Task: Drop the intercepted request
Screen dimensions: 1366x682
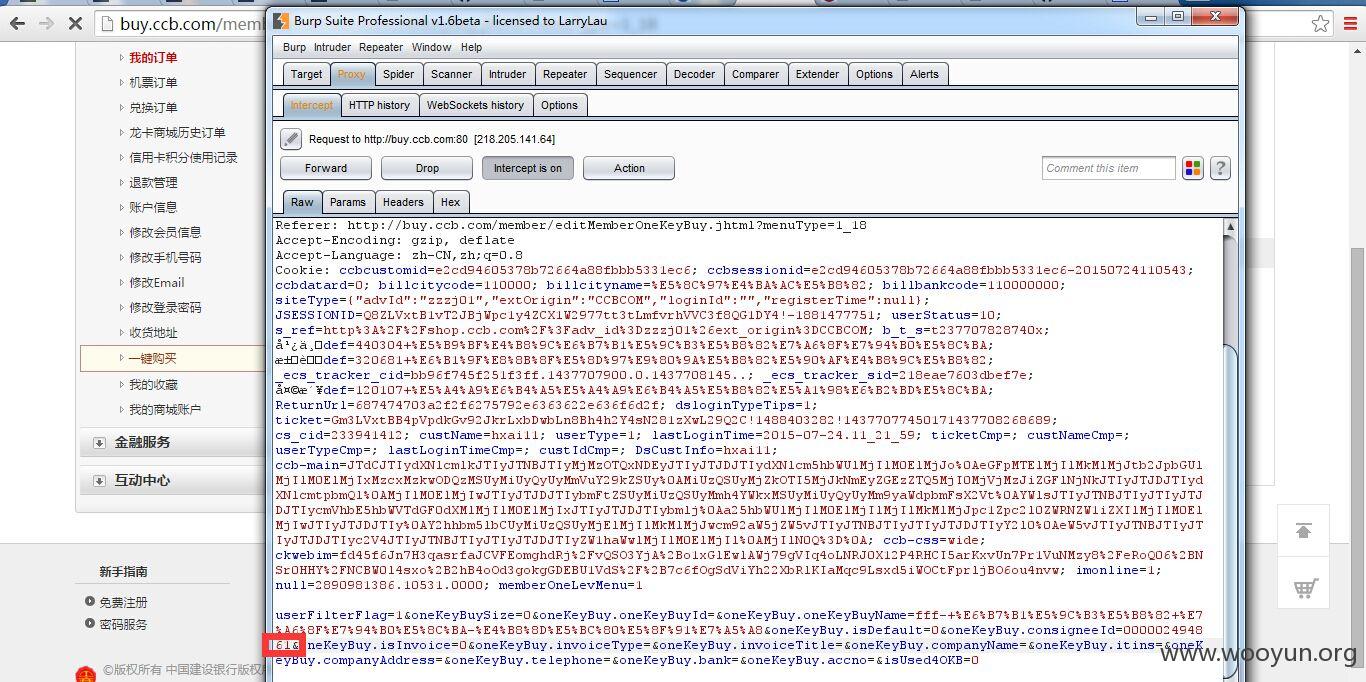Action: [x=427, y=168]
